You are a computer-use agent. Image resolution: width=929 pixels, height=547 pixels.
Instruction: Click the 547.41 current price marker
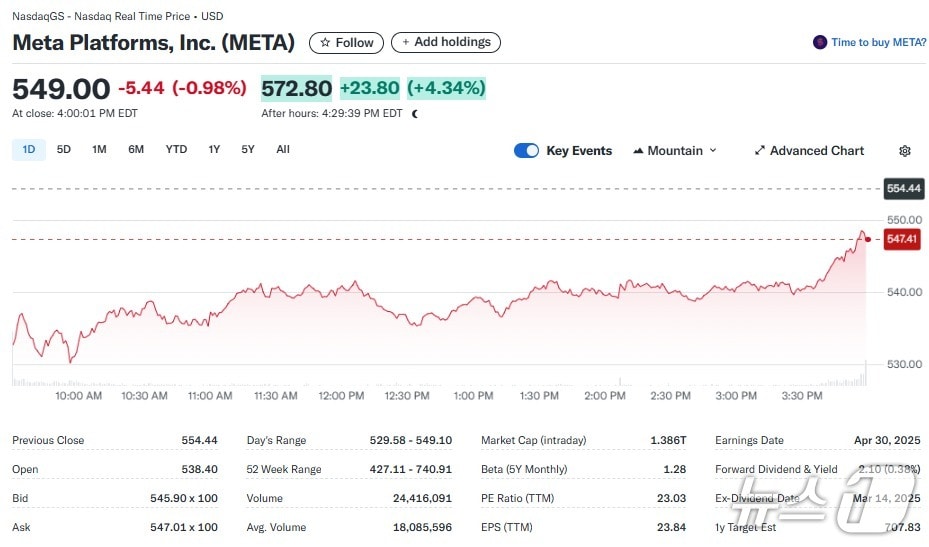click(903, 240)
